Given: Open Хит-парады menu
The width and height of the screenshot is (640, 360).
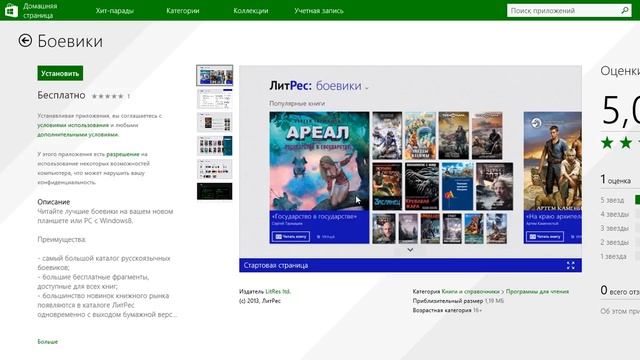Looking at the screenshot, I should pyautogui.click(x=114, y=11).
